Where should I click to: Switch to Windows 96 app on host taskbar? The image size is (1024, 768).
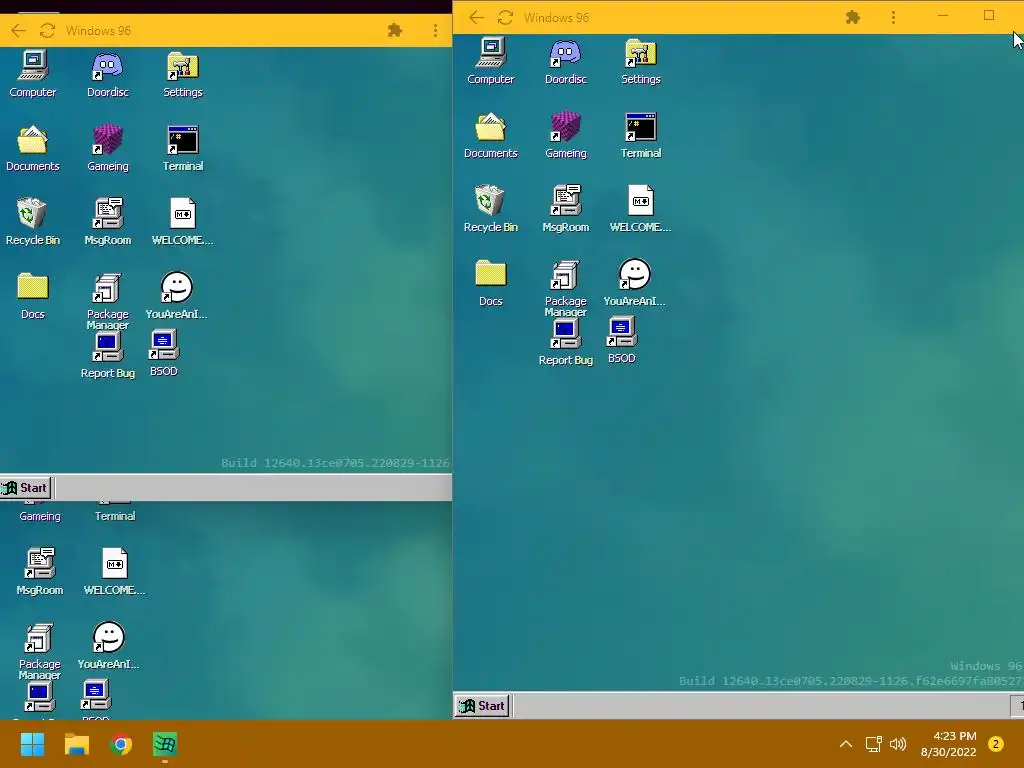[x=165, y=744]
